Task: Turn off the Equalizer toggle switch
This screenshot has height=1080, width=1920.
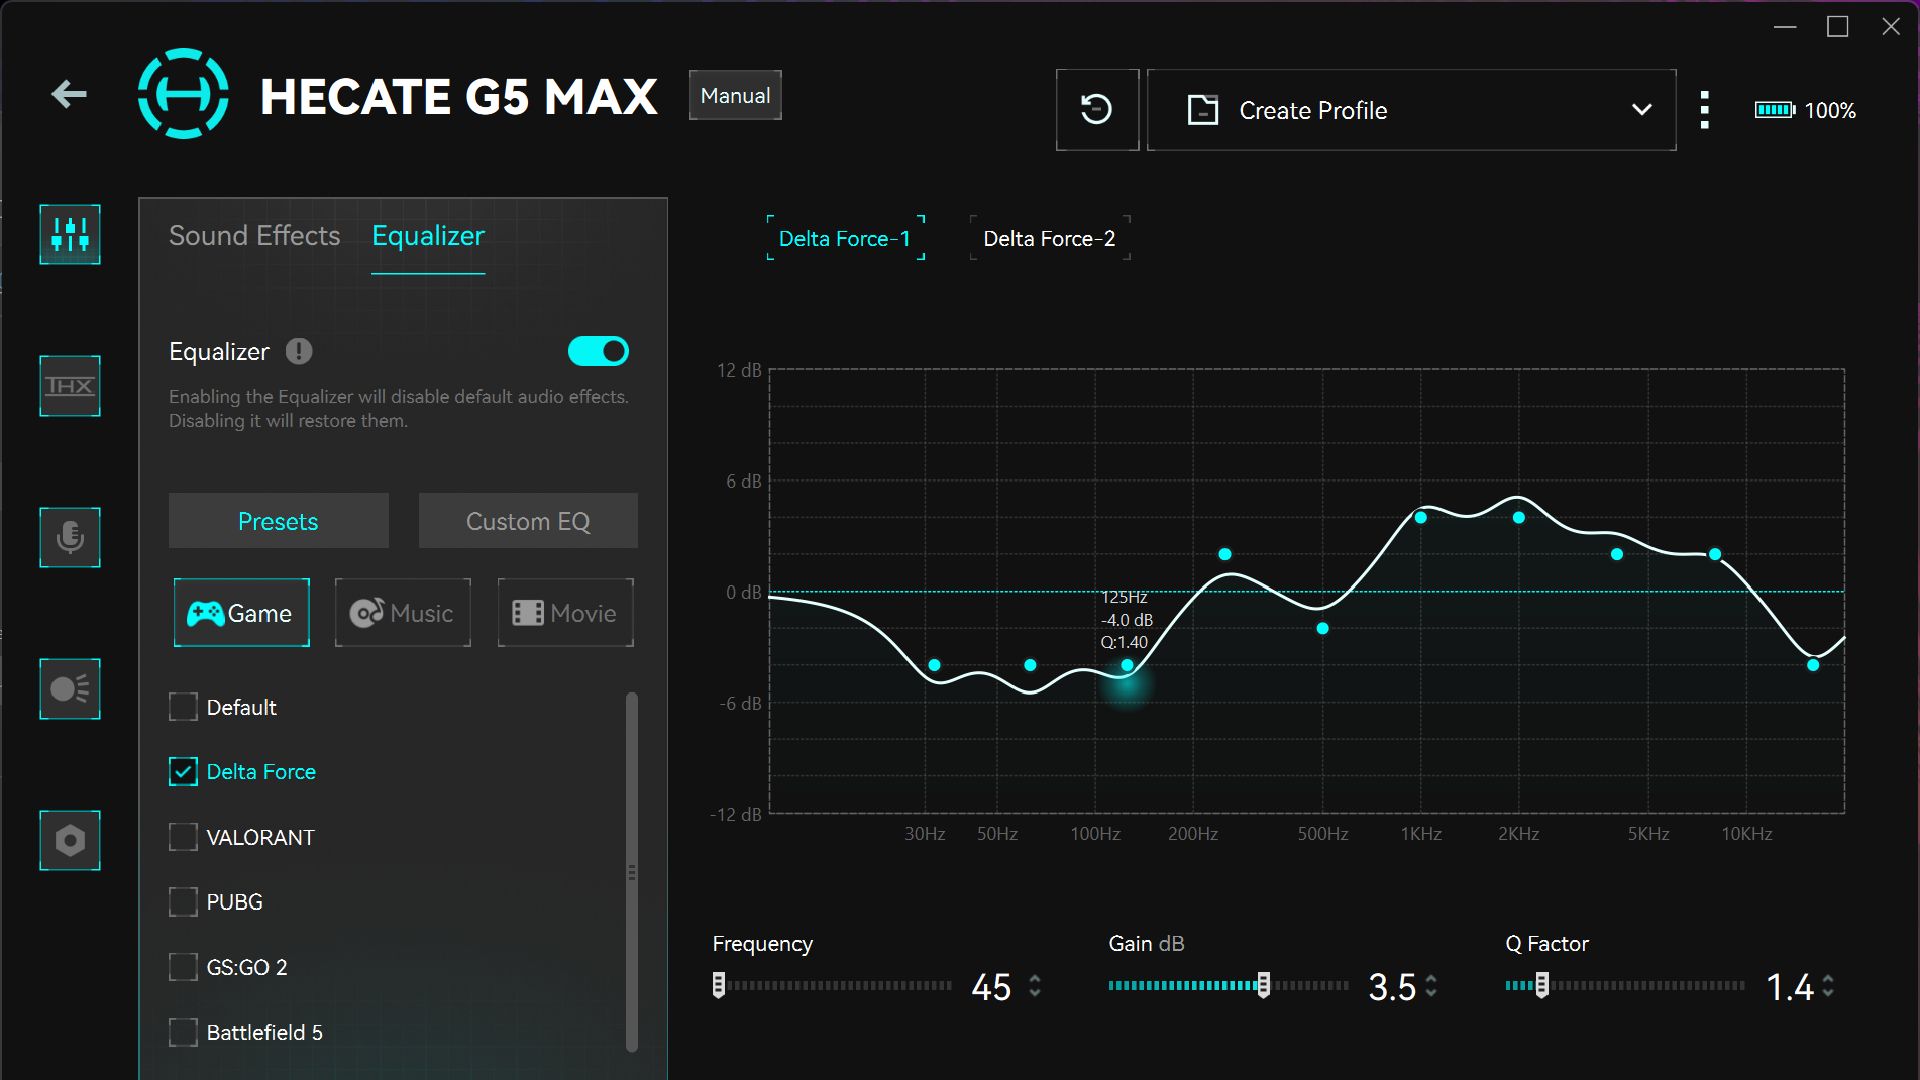Action: [598, 352]
